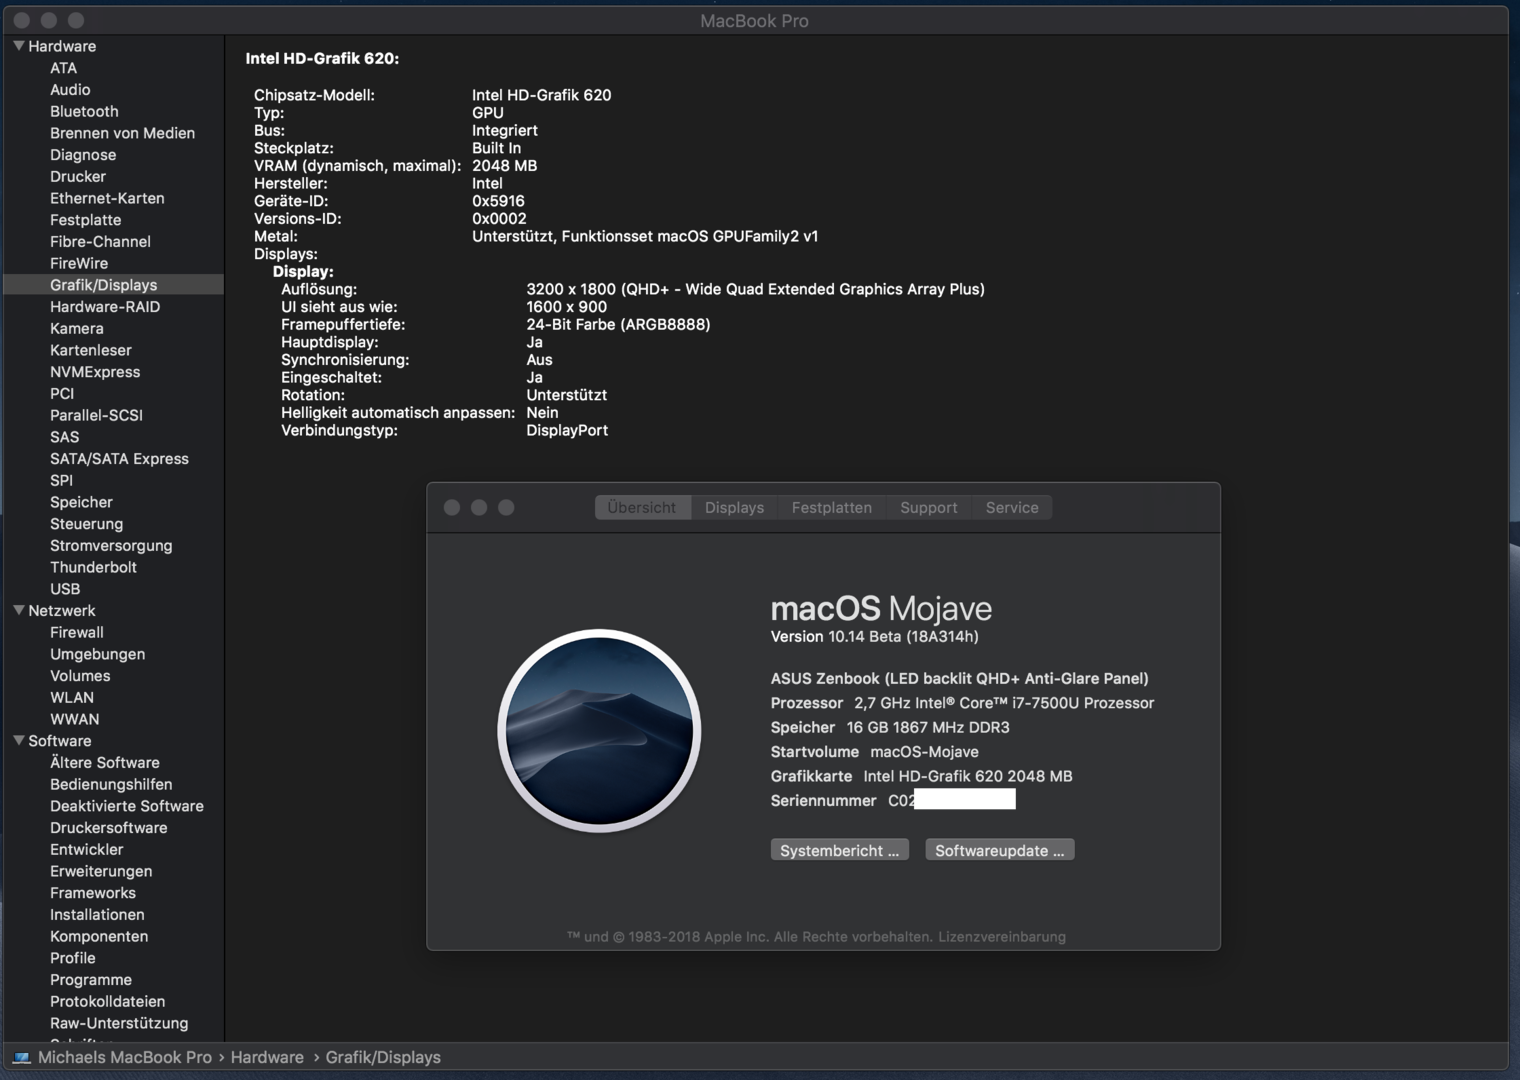The height and width of the screenshot is (1080, 1520).
Task: Click the Softwareupdate button
Action: coord(999,850)
